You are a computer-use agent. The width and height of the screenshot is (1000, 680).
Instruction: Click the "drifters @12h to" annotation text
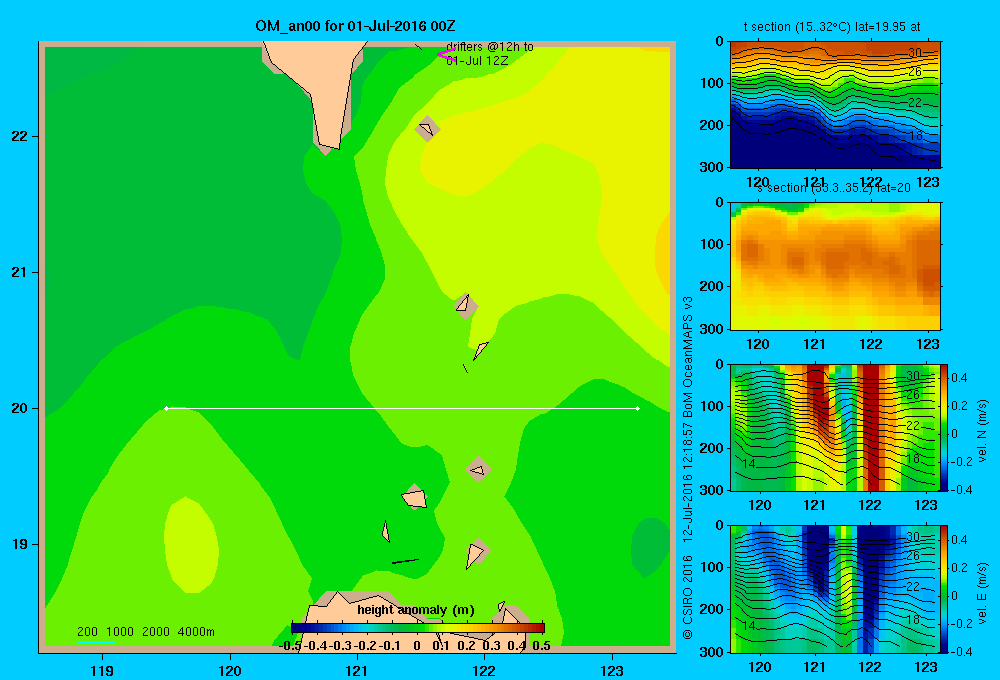(490, 47)
